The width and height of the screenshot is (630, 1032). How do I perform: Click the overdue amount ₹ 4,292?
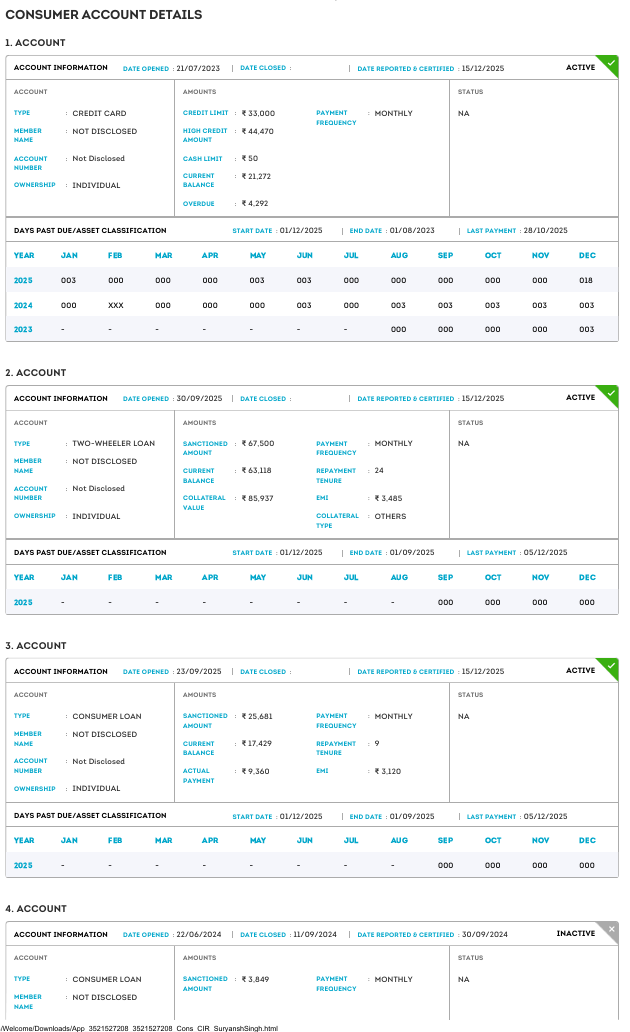pyautogui.click(x=255, y=203)
